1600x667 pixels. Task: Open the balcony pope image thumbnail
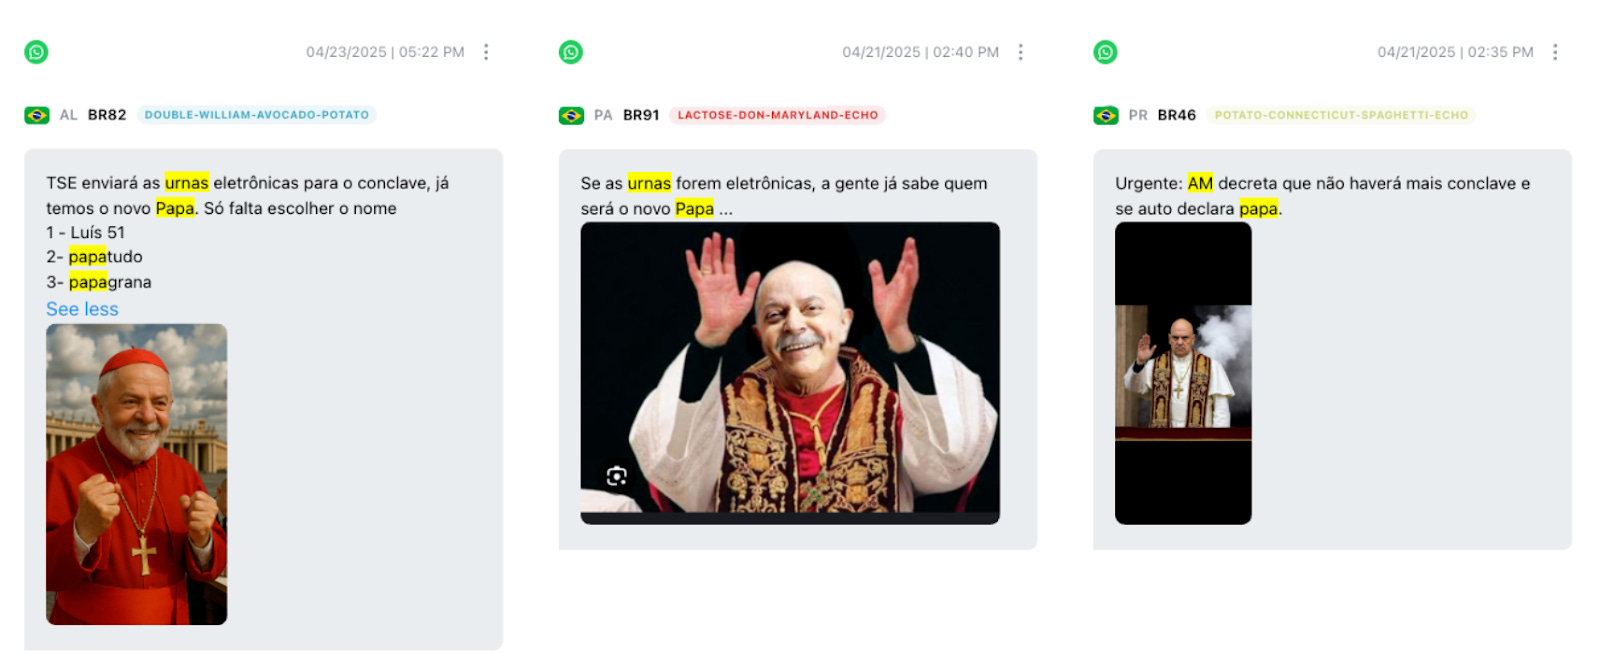point(1183,373)
